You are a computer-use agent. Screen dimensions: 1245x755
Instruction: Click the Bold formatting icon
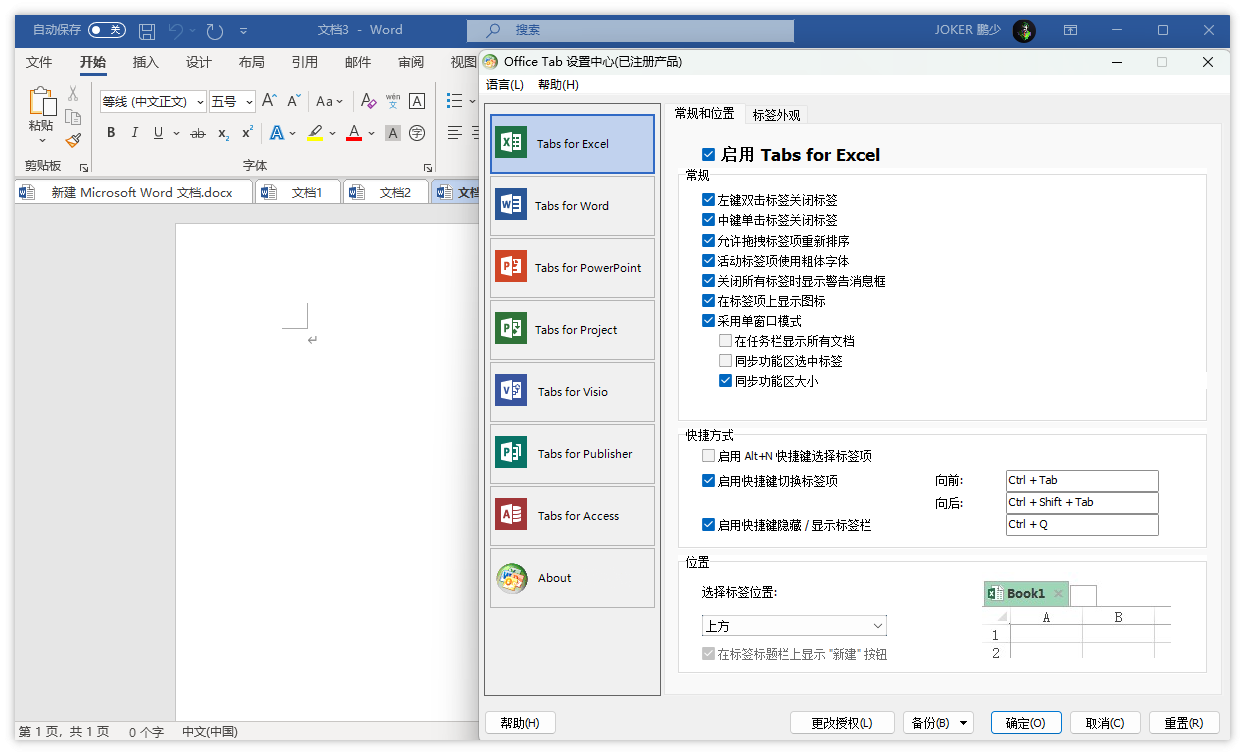[111, 133]
